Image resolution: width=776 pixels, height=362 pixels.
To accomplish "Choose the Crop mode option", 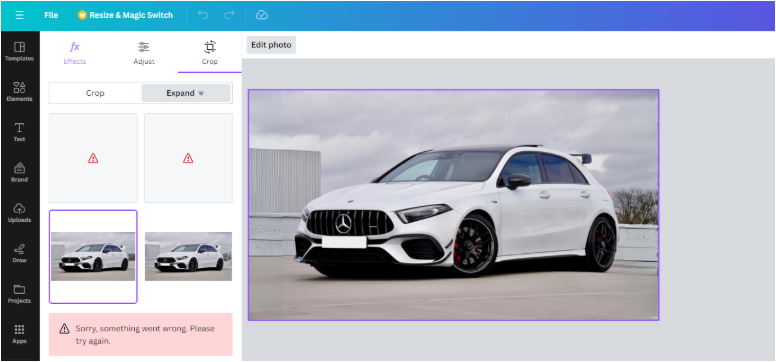I will coord(95,93).
